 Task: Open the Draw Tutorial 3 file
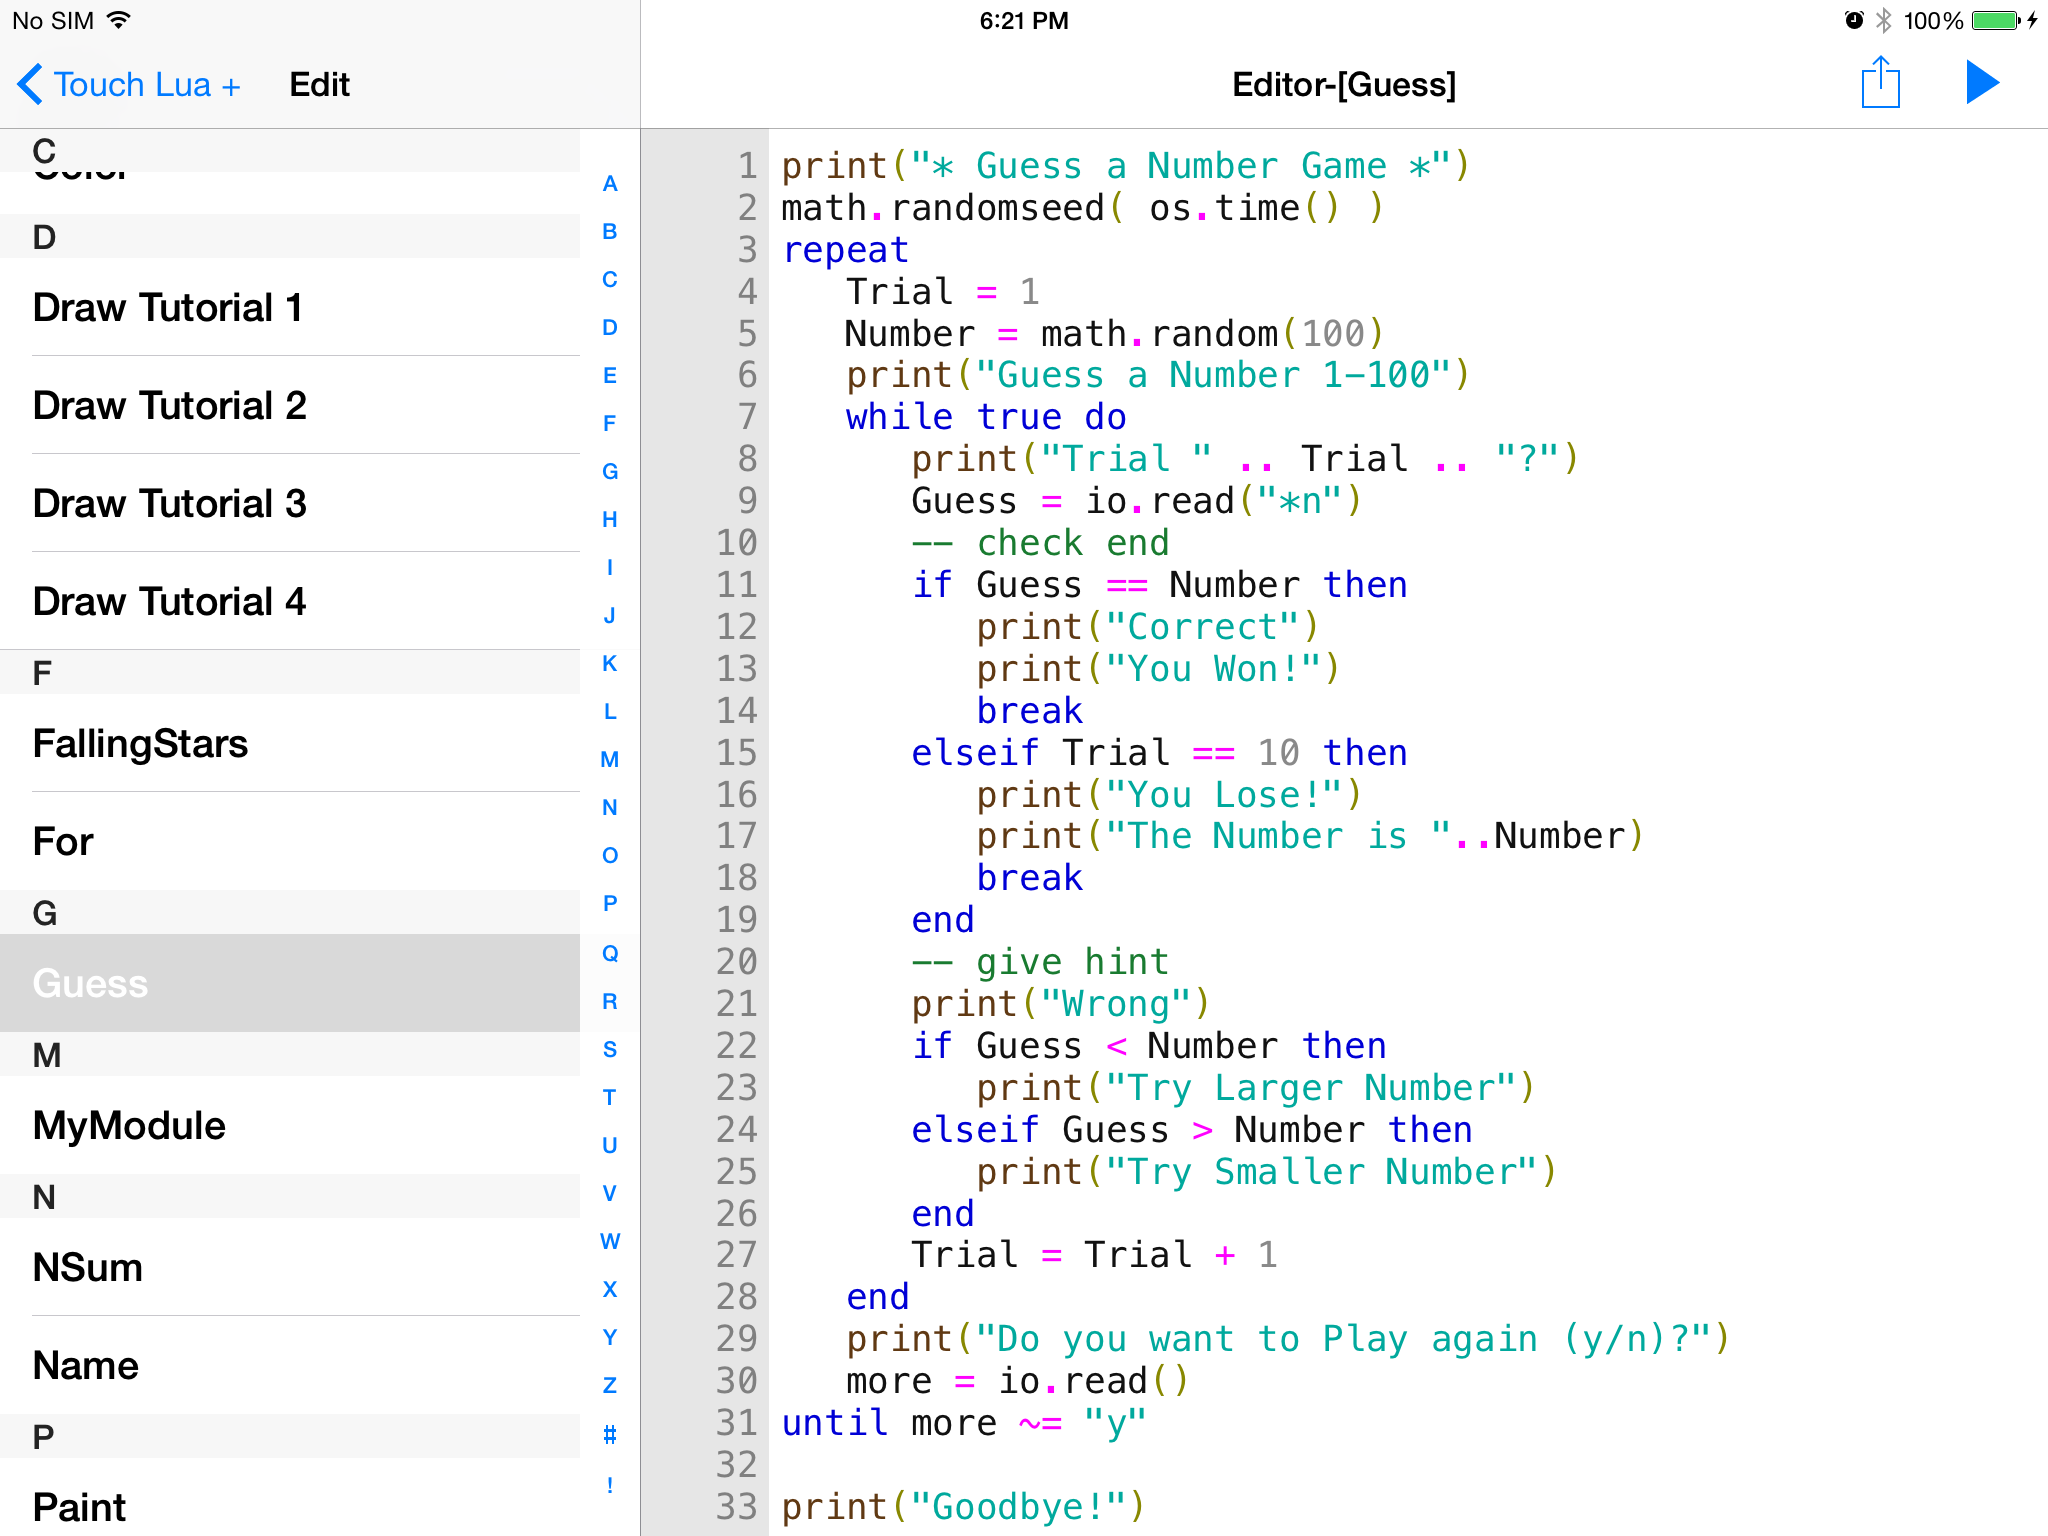point(169,504)
